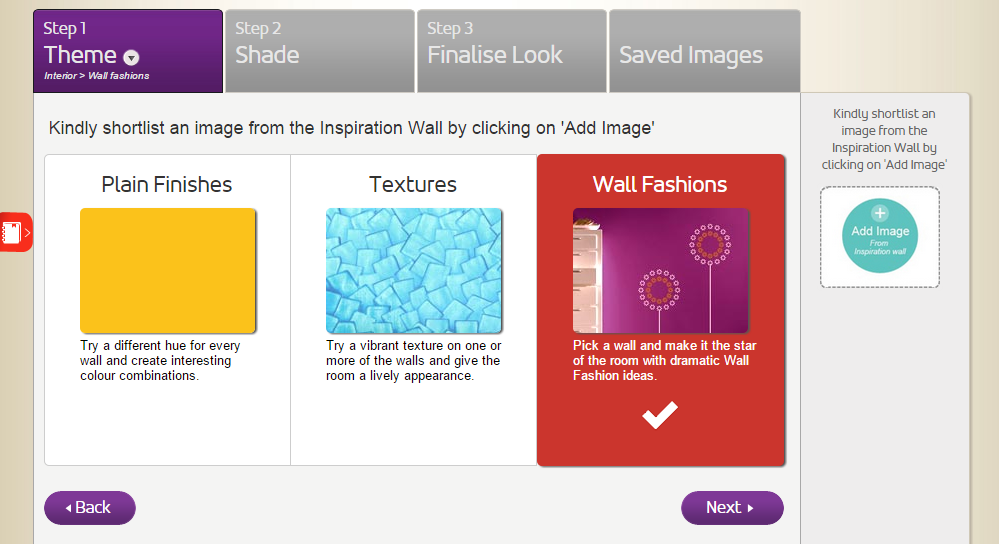Click the Wall Fashions heading
999x544 pixels.
coord(660,184)
